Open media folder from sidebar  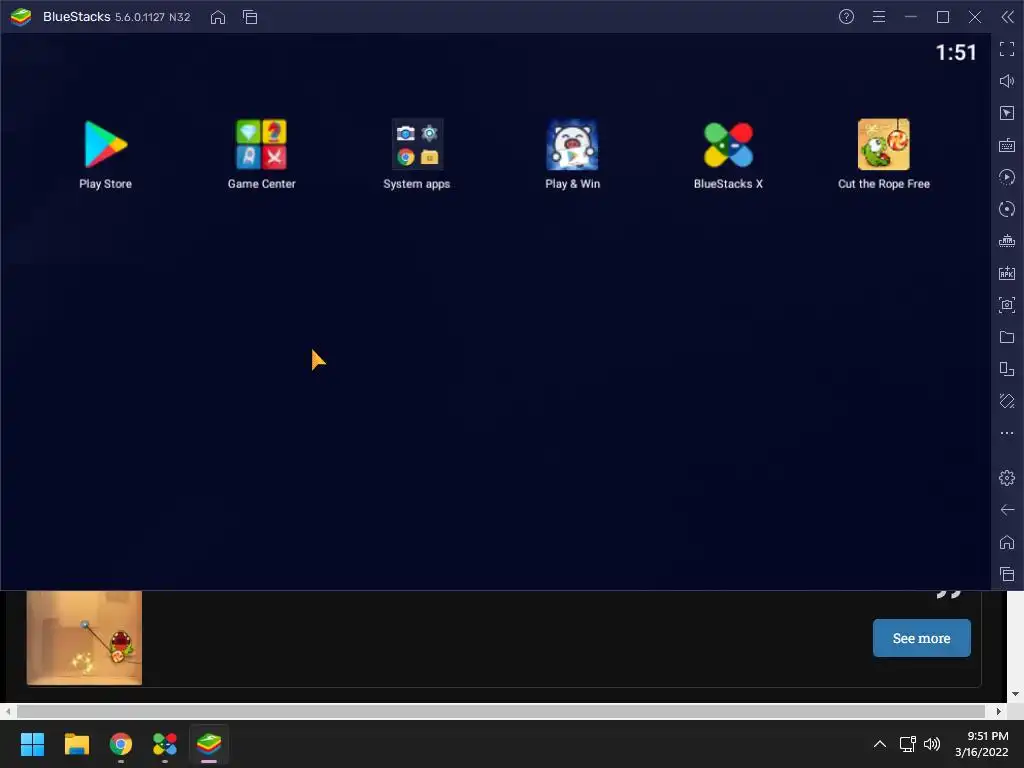(1007, 337)
